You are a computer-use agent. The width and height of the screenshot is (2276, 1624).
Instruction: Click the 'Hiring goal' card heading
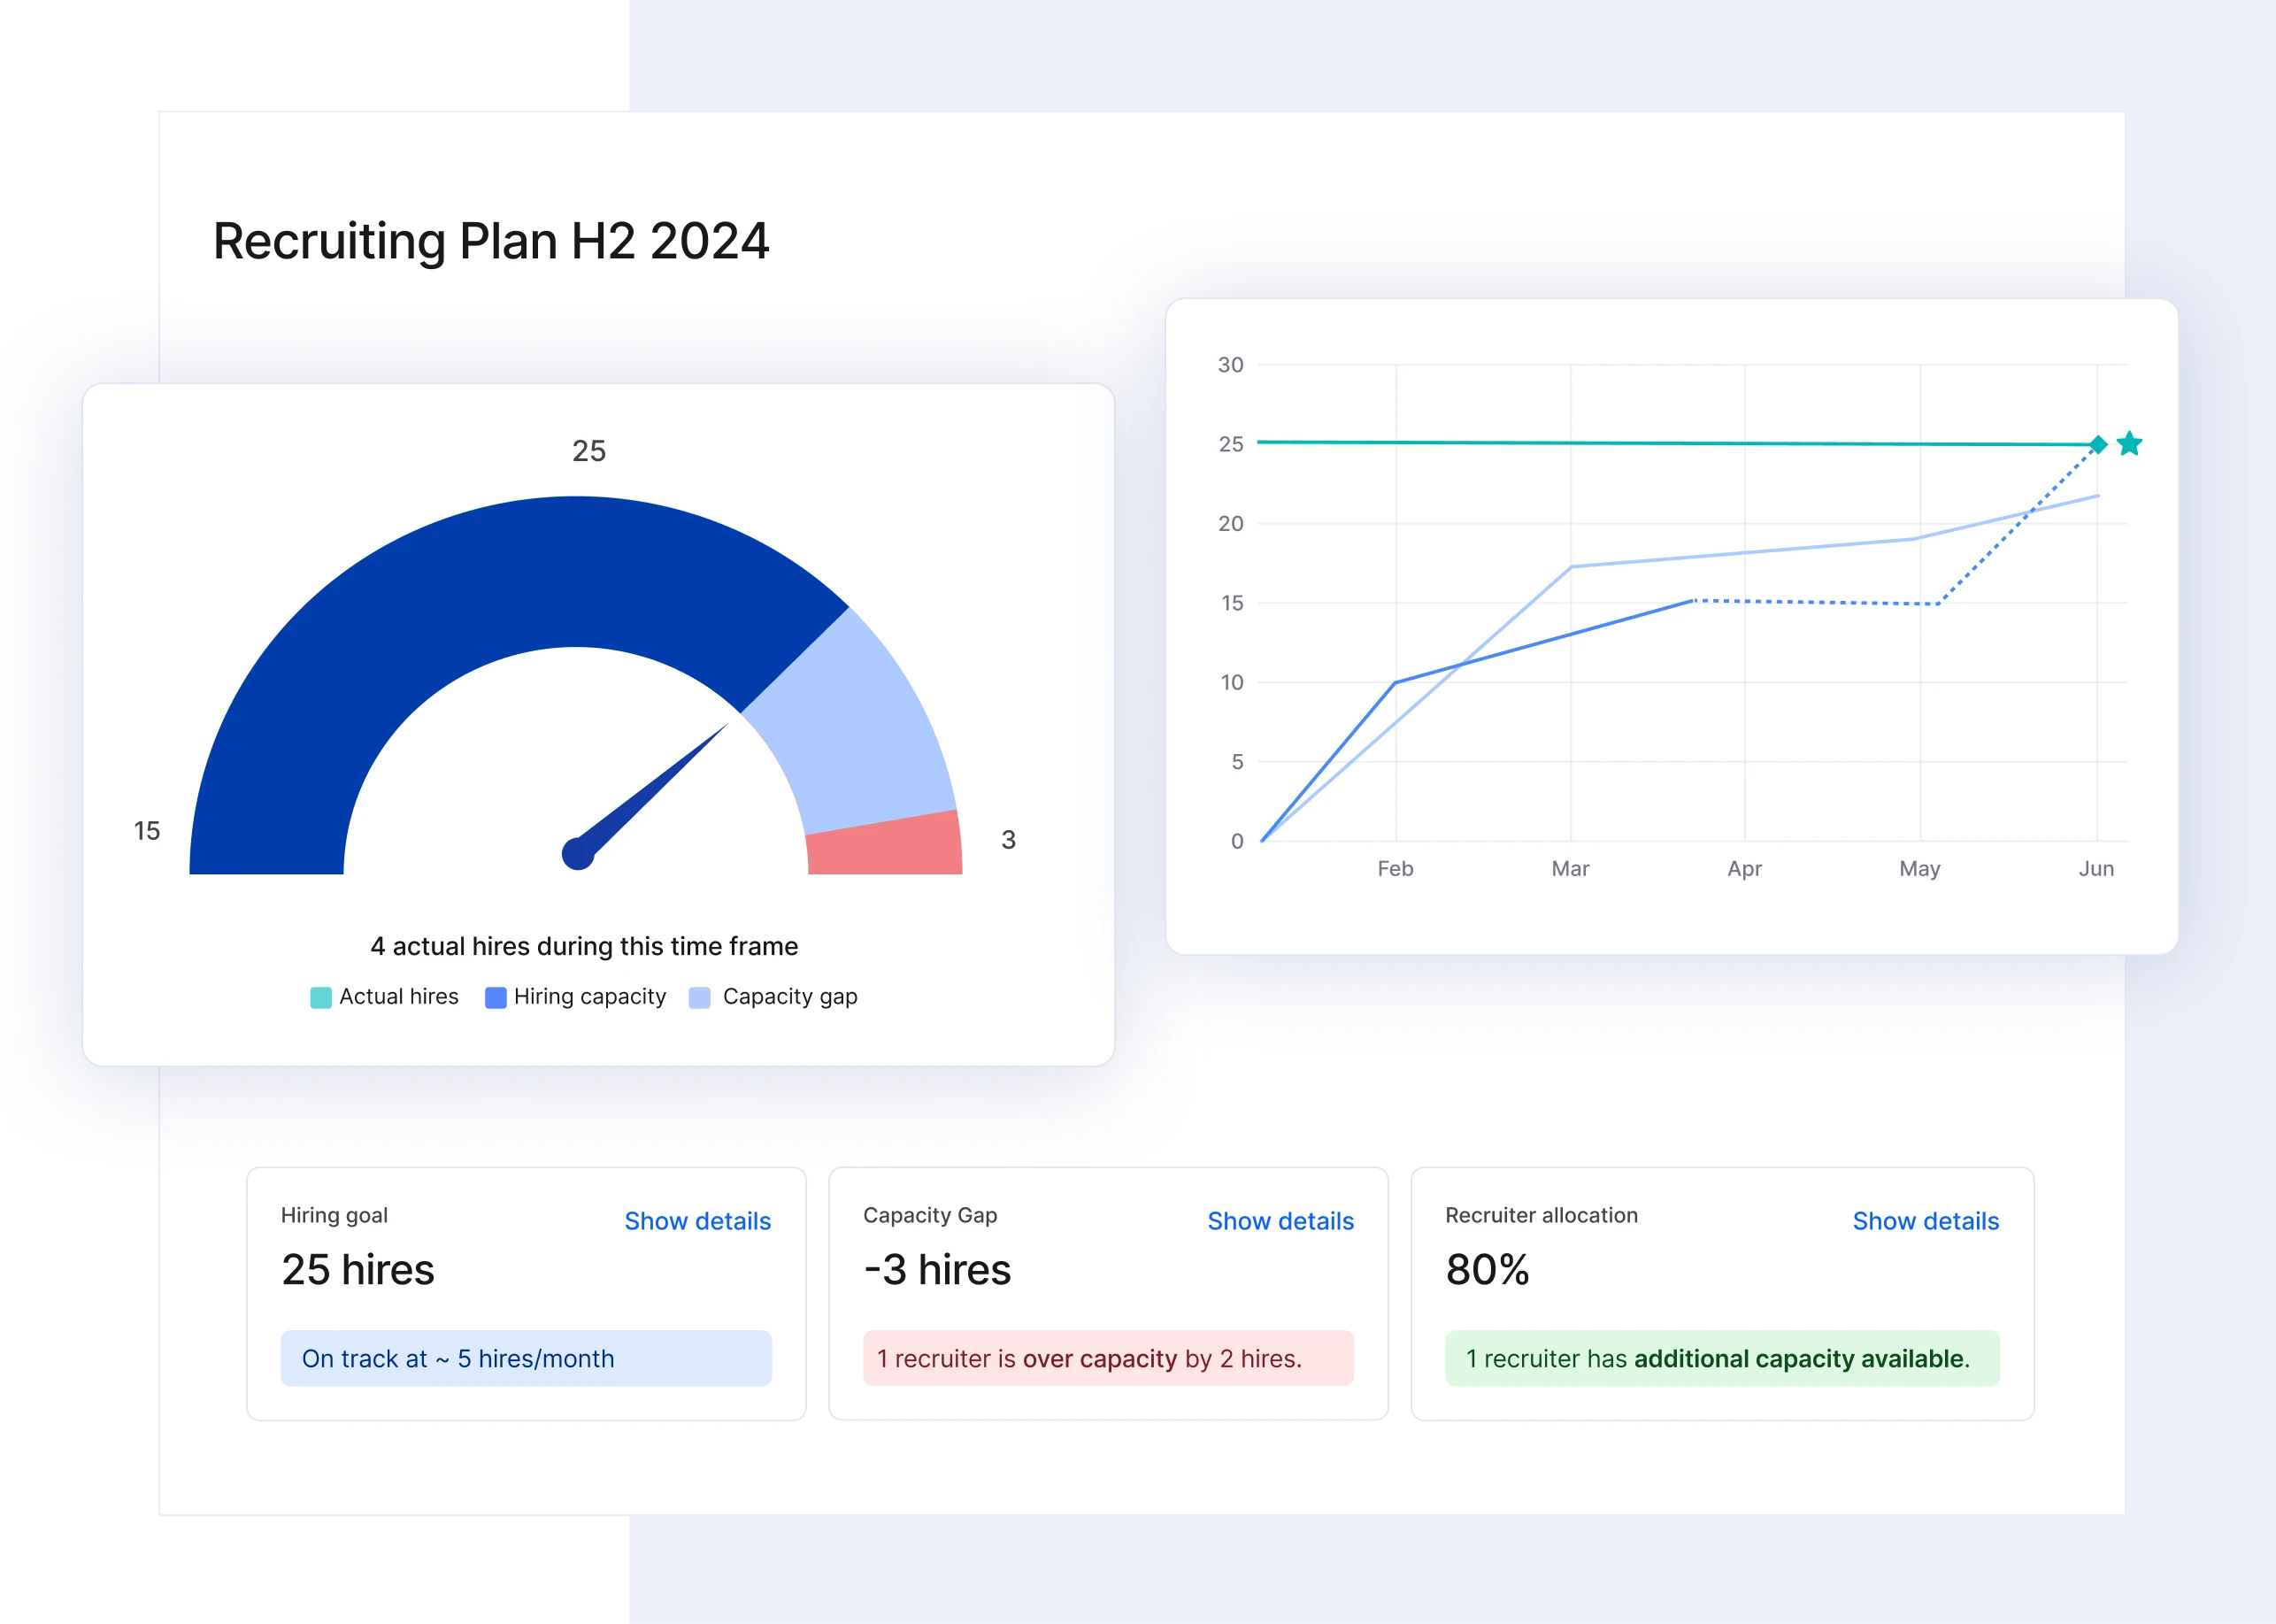click(334, 1215)
